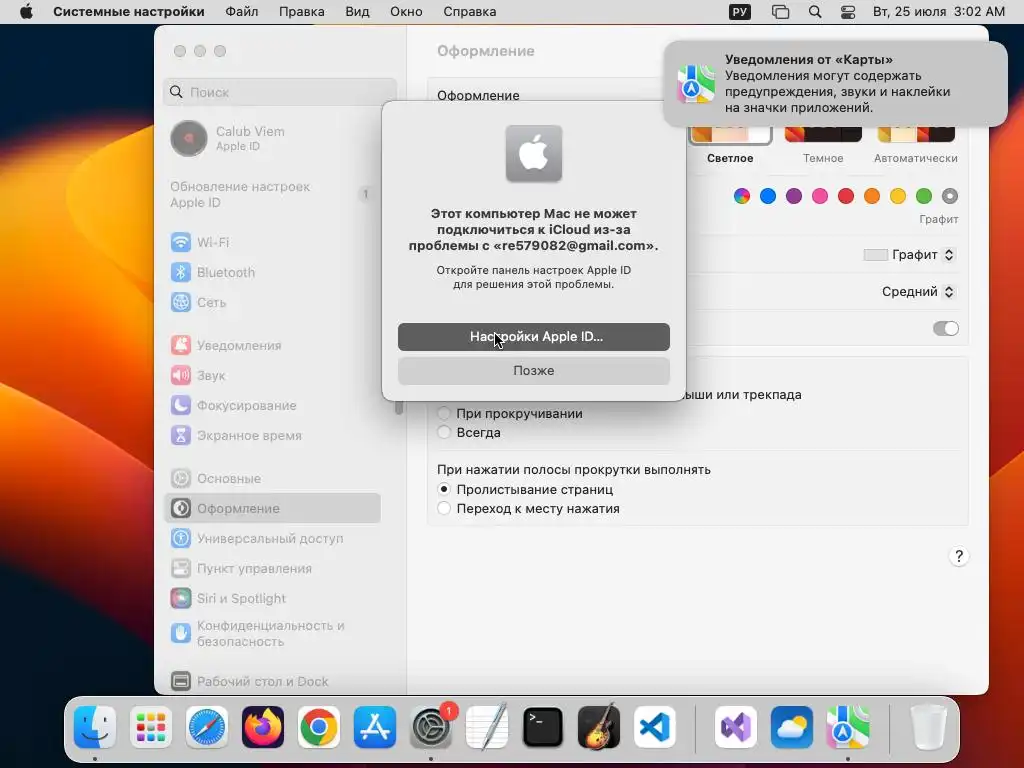Screen dimensions: 1024x768
Task: Open the Уведомления bell icon
Action: [181, 345]
